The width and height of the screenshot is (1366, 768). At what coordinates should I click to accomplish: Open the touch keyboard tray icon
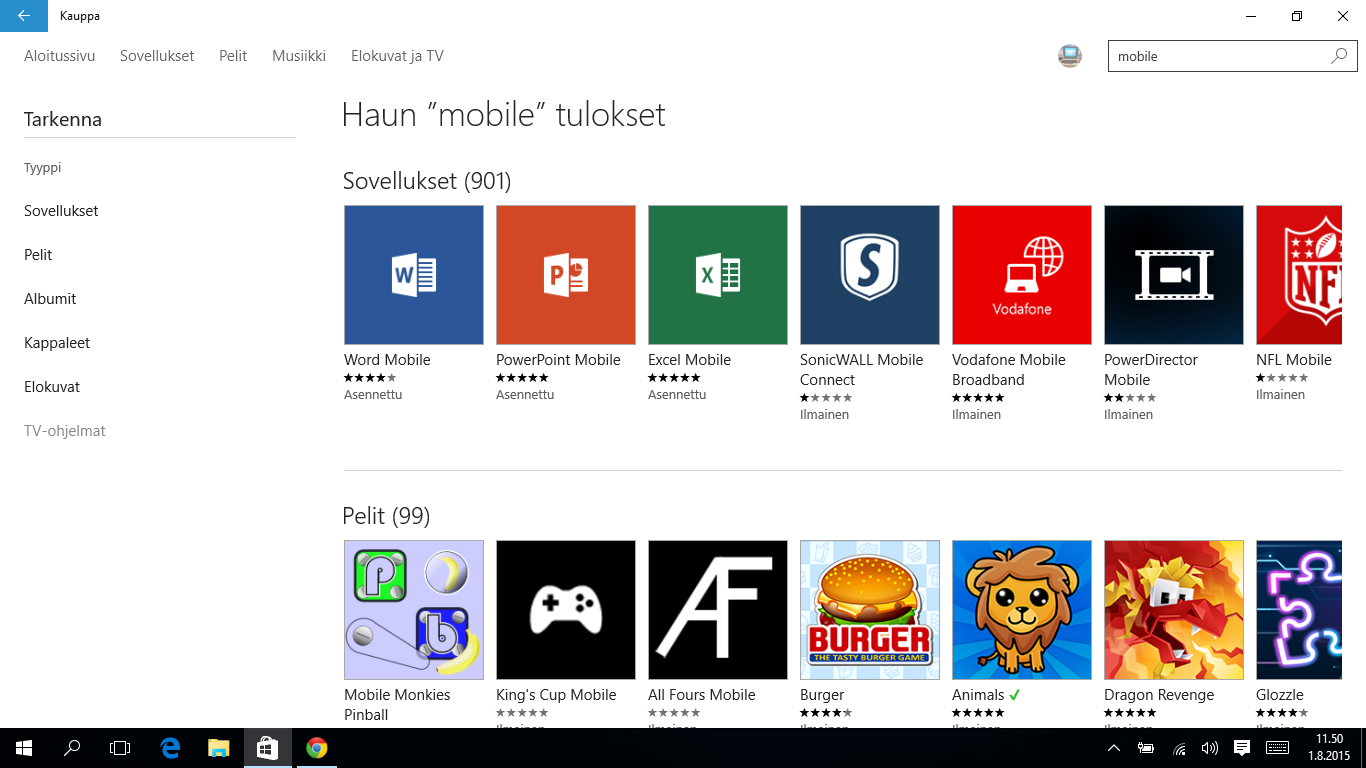pos(1277,748)
